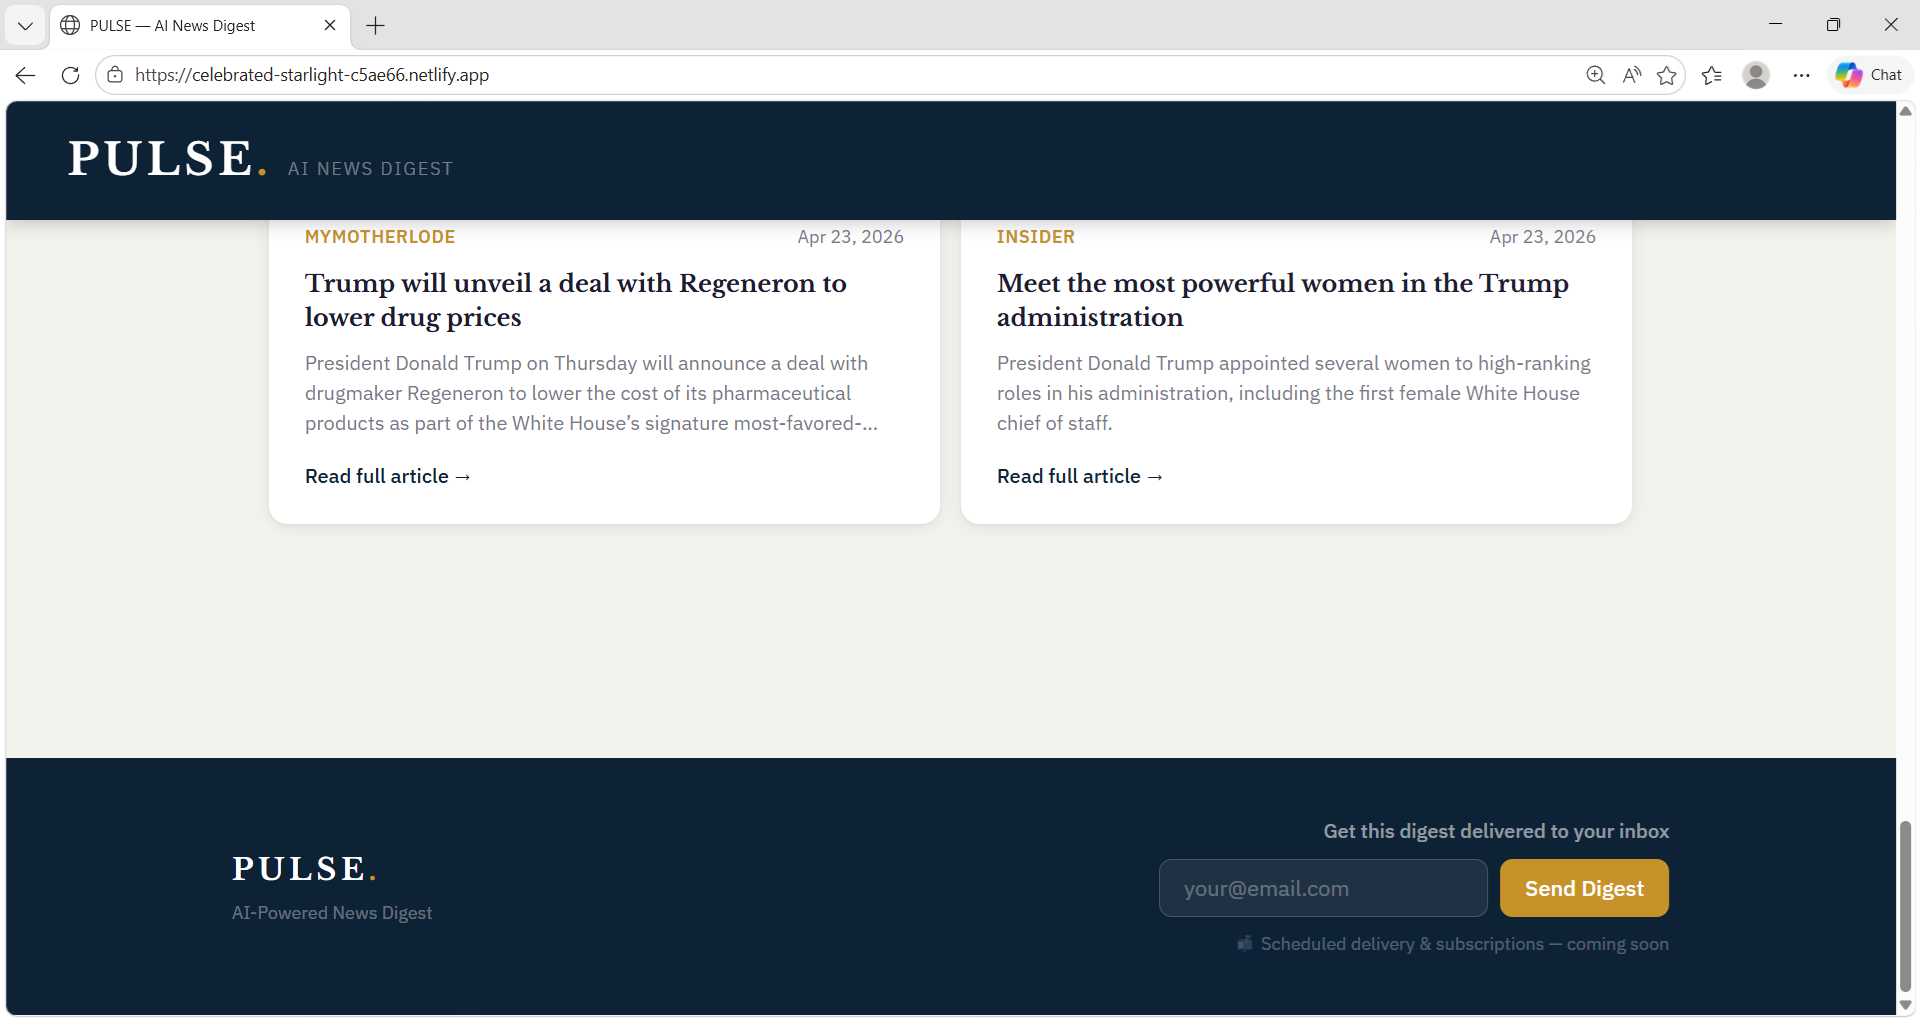Open the browser settings ellipsis menu
The height and width of the screenshot is (1020, 1920).
click(1802, 75)
